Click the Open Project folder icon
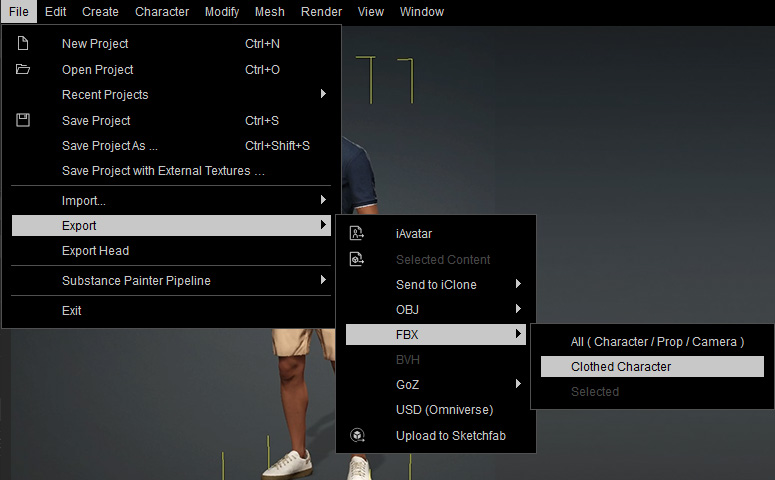This screenshot has height=480, width=775. coord(23,70)
